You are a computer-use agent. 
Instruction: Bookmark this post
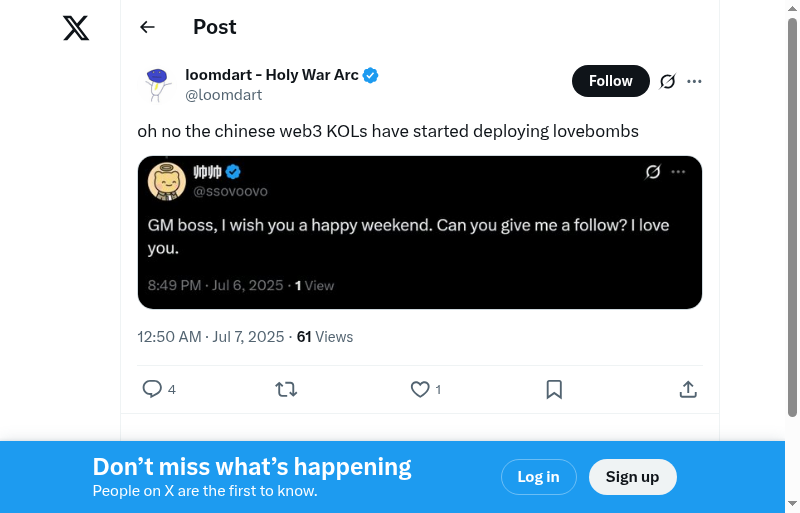coord(554,389)
